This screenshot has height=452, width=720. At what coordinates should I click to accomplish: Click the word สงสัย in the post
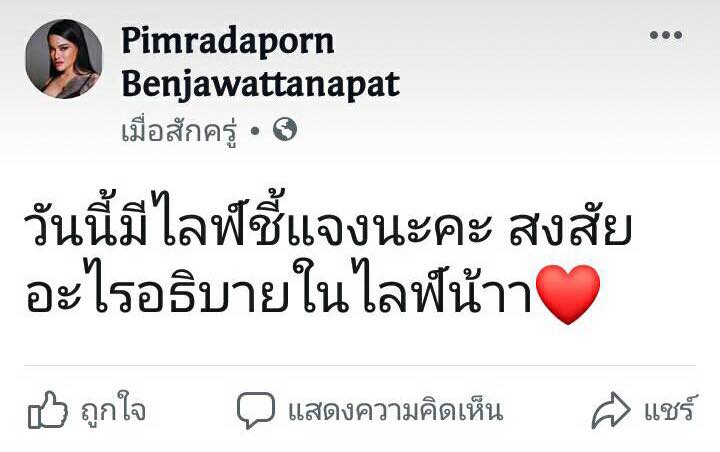pos(569,227)
